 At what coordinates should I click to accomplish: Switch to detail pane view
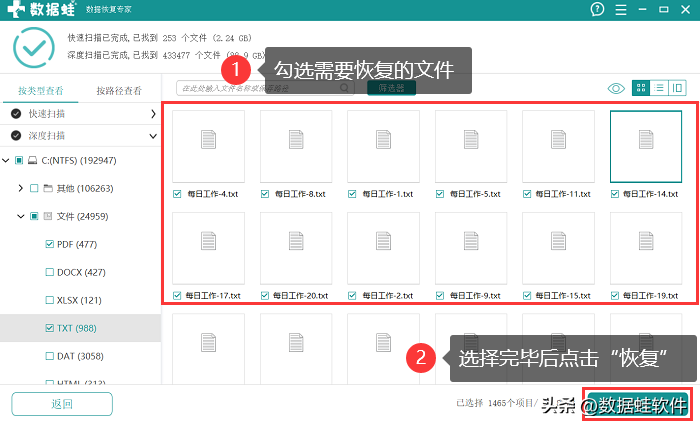click(x=677, y=88)
